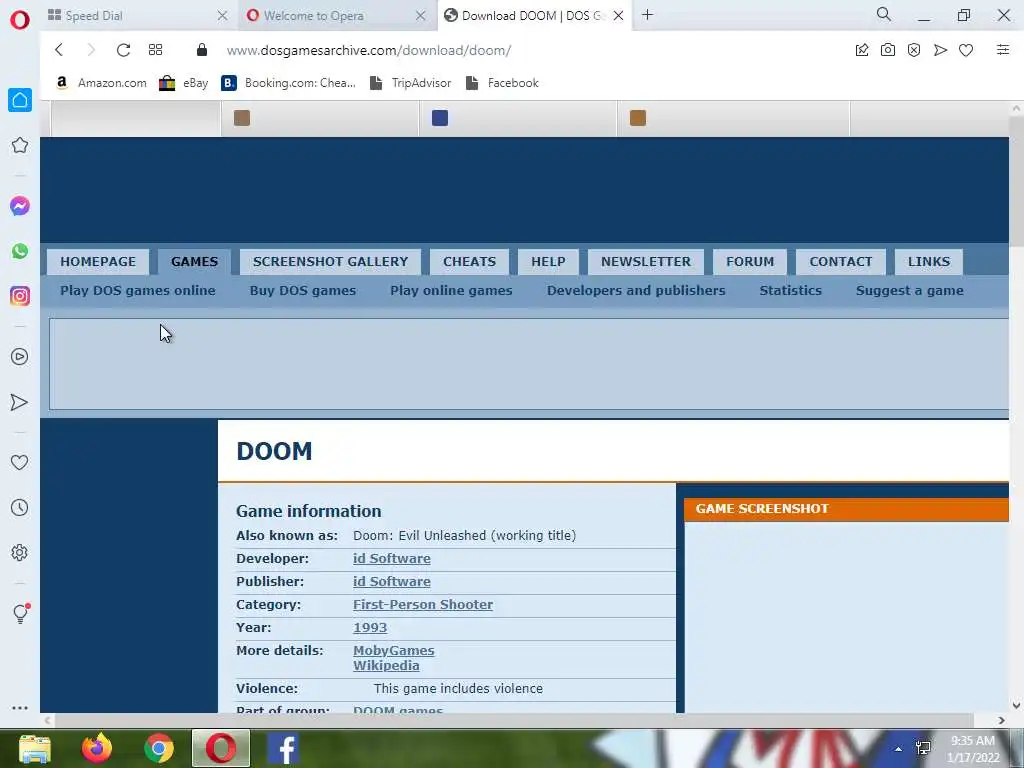
Task: Click the Statistics submenu link
Action: point(791,291)
